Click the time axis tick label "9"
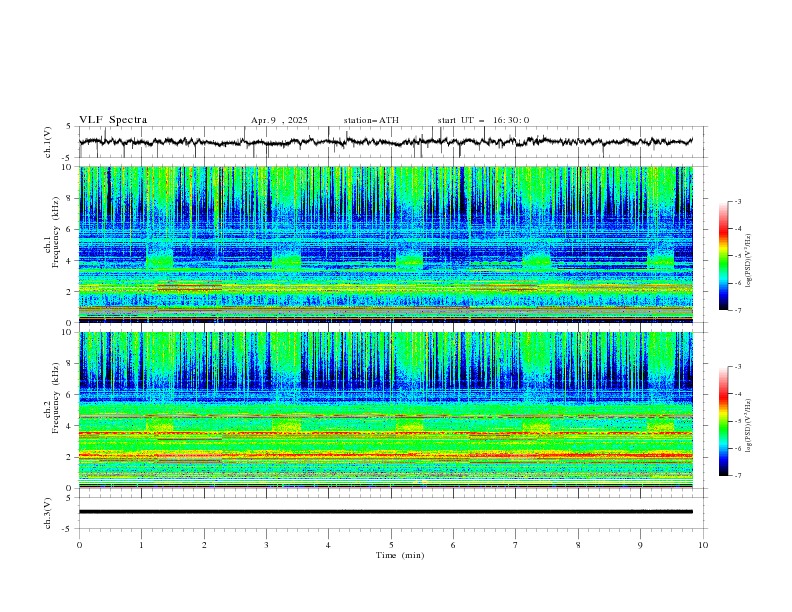792x612 pixels. click(640, 545)
